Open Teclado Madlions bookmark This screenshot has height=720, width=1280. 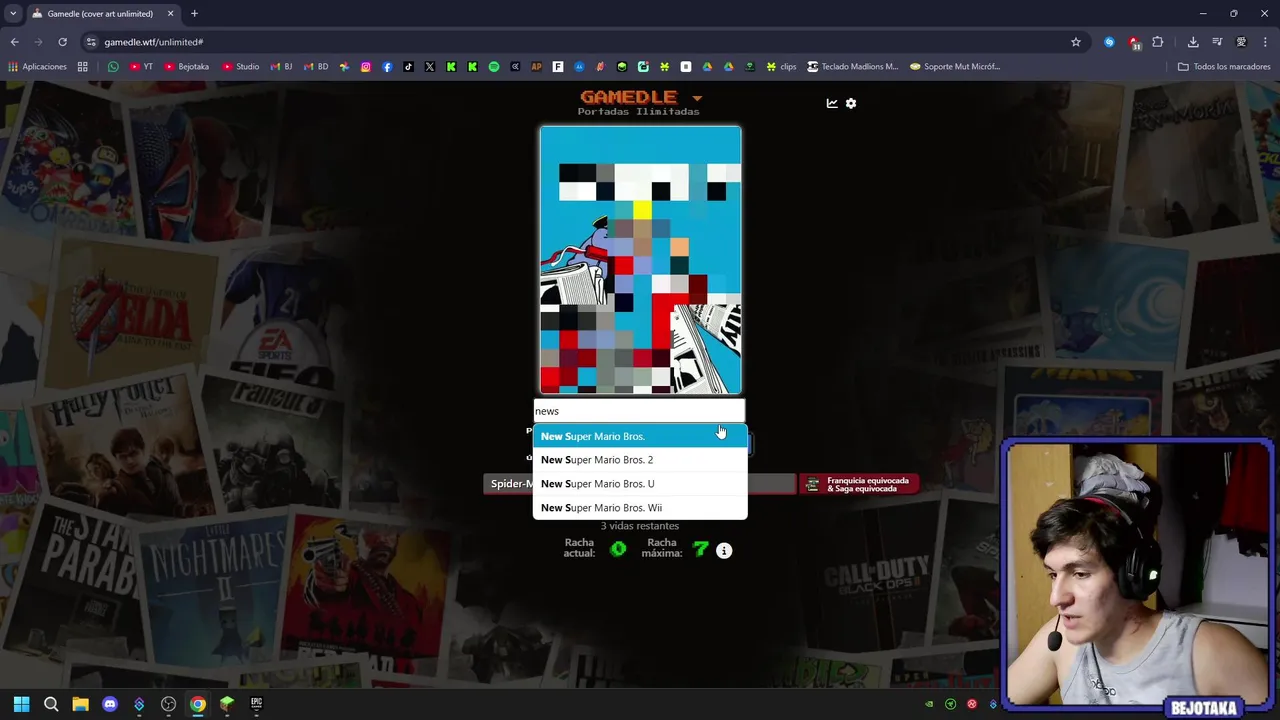[852, 67]
